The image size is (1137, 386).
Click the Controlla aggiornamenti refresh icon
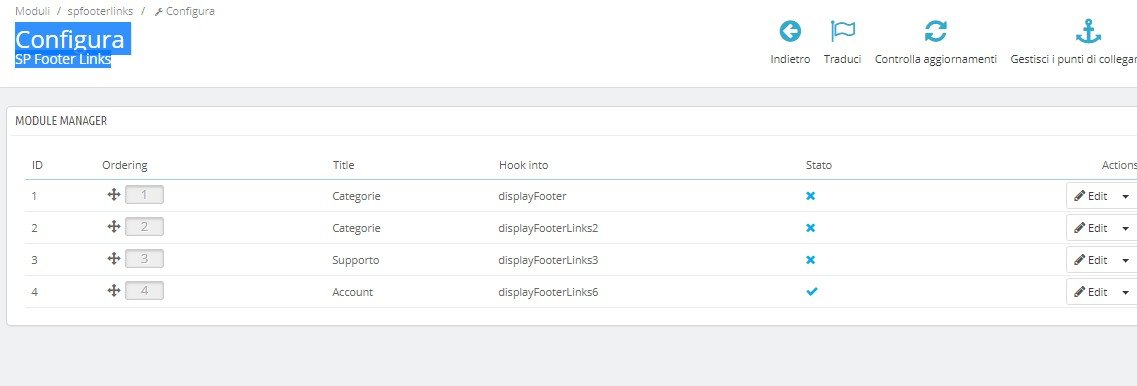(x=935, y=31)
